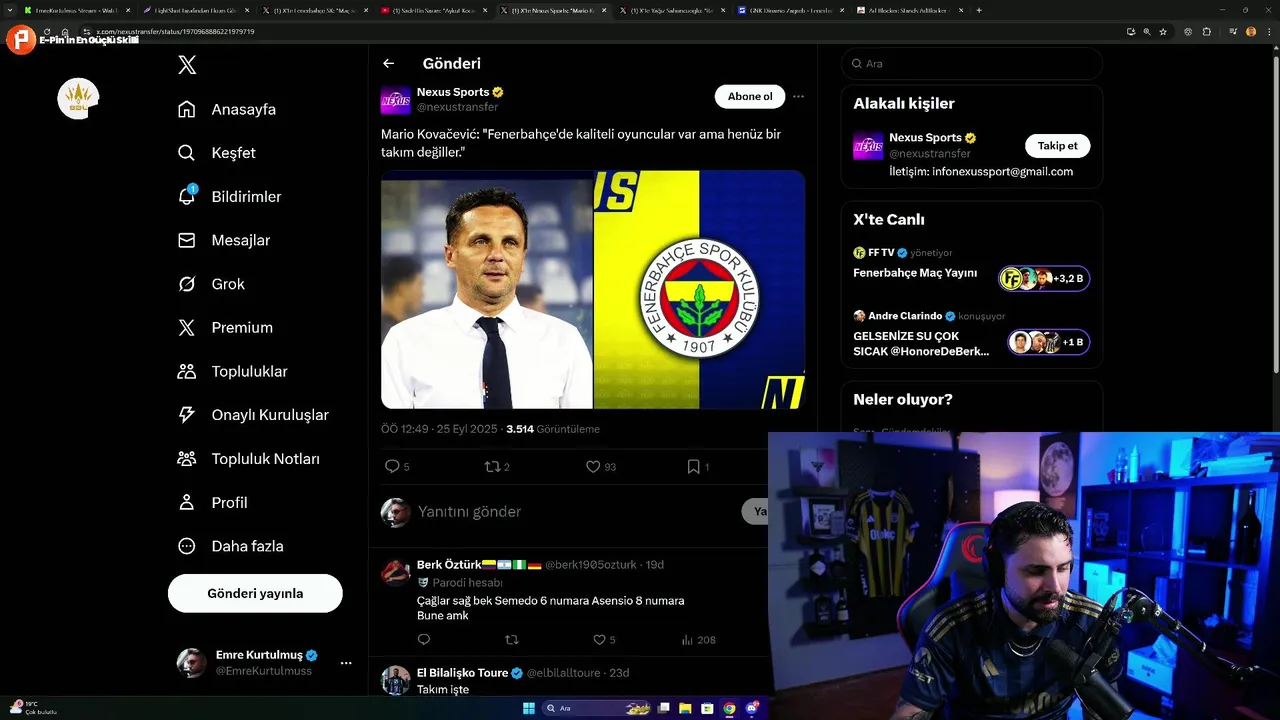Open the Kovačević Fenerbahçe post image

[x=593, y=290]
